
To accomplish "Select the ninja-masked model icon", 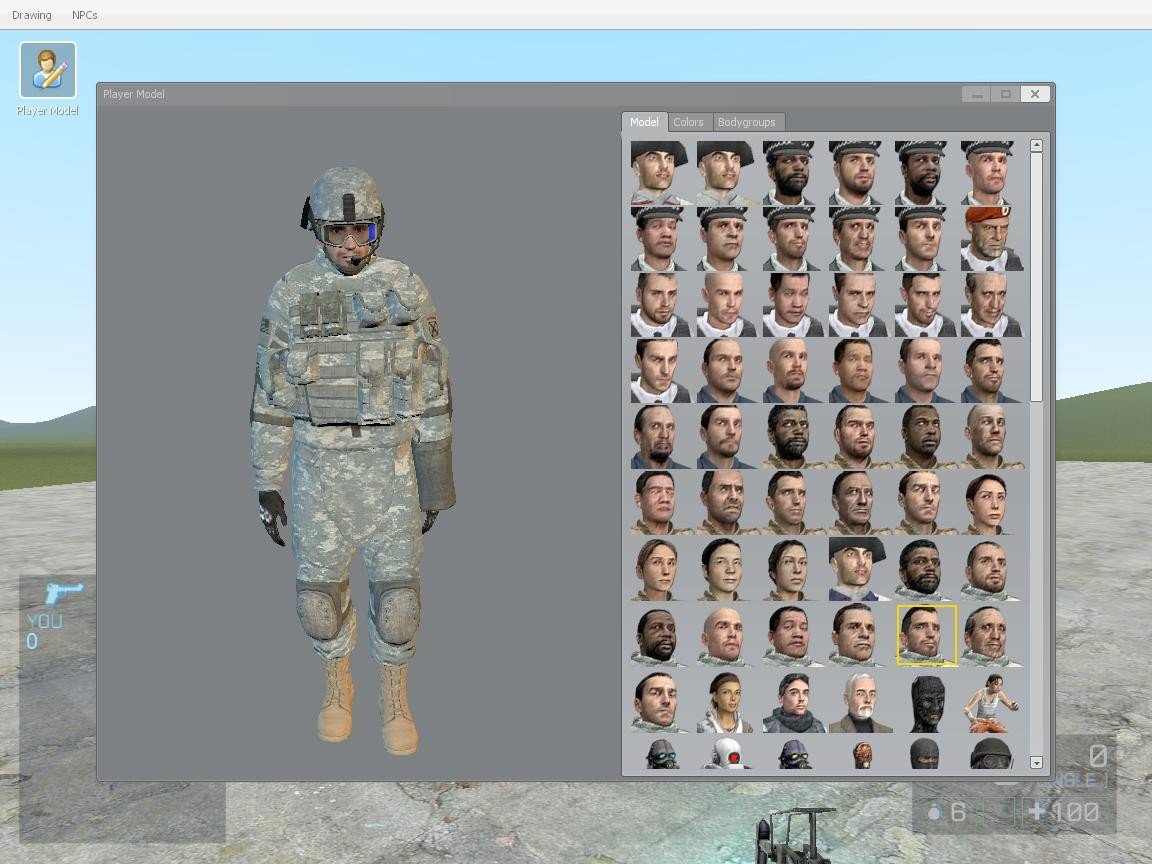I will pyautogui.click(x=924, y=757).
